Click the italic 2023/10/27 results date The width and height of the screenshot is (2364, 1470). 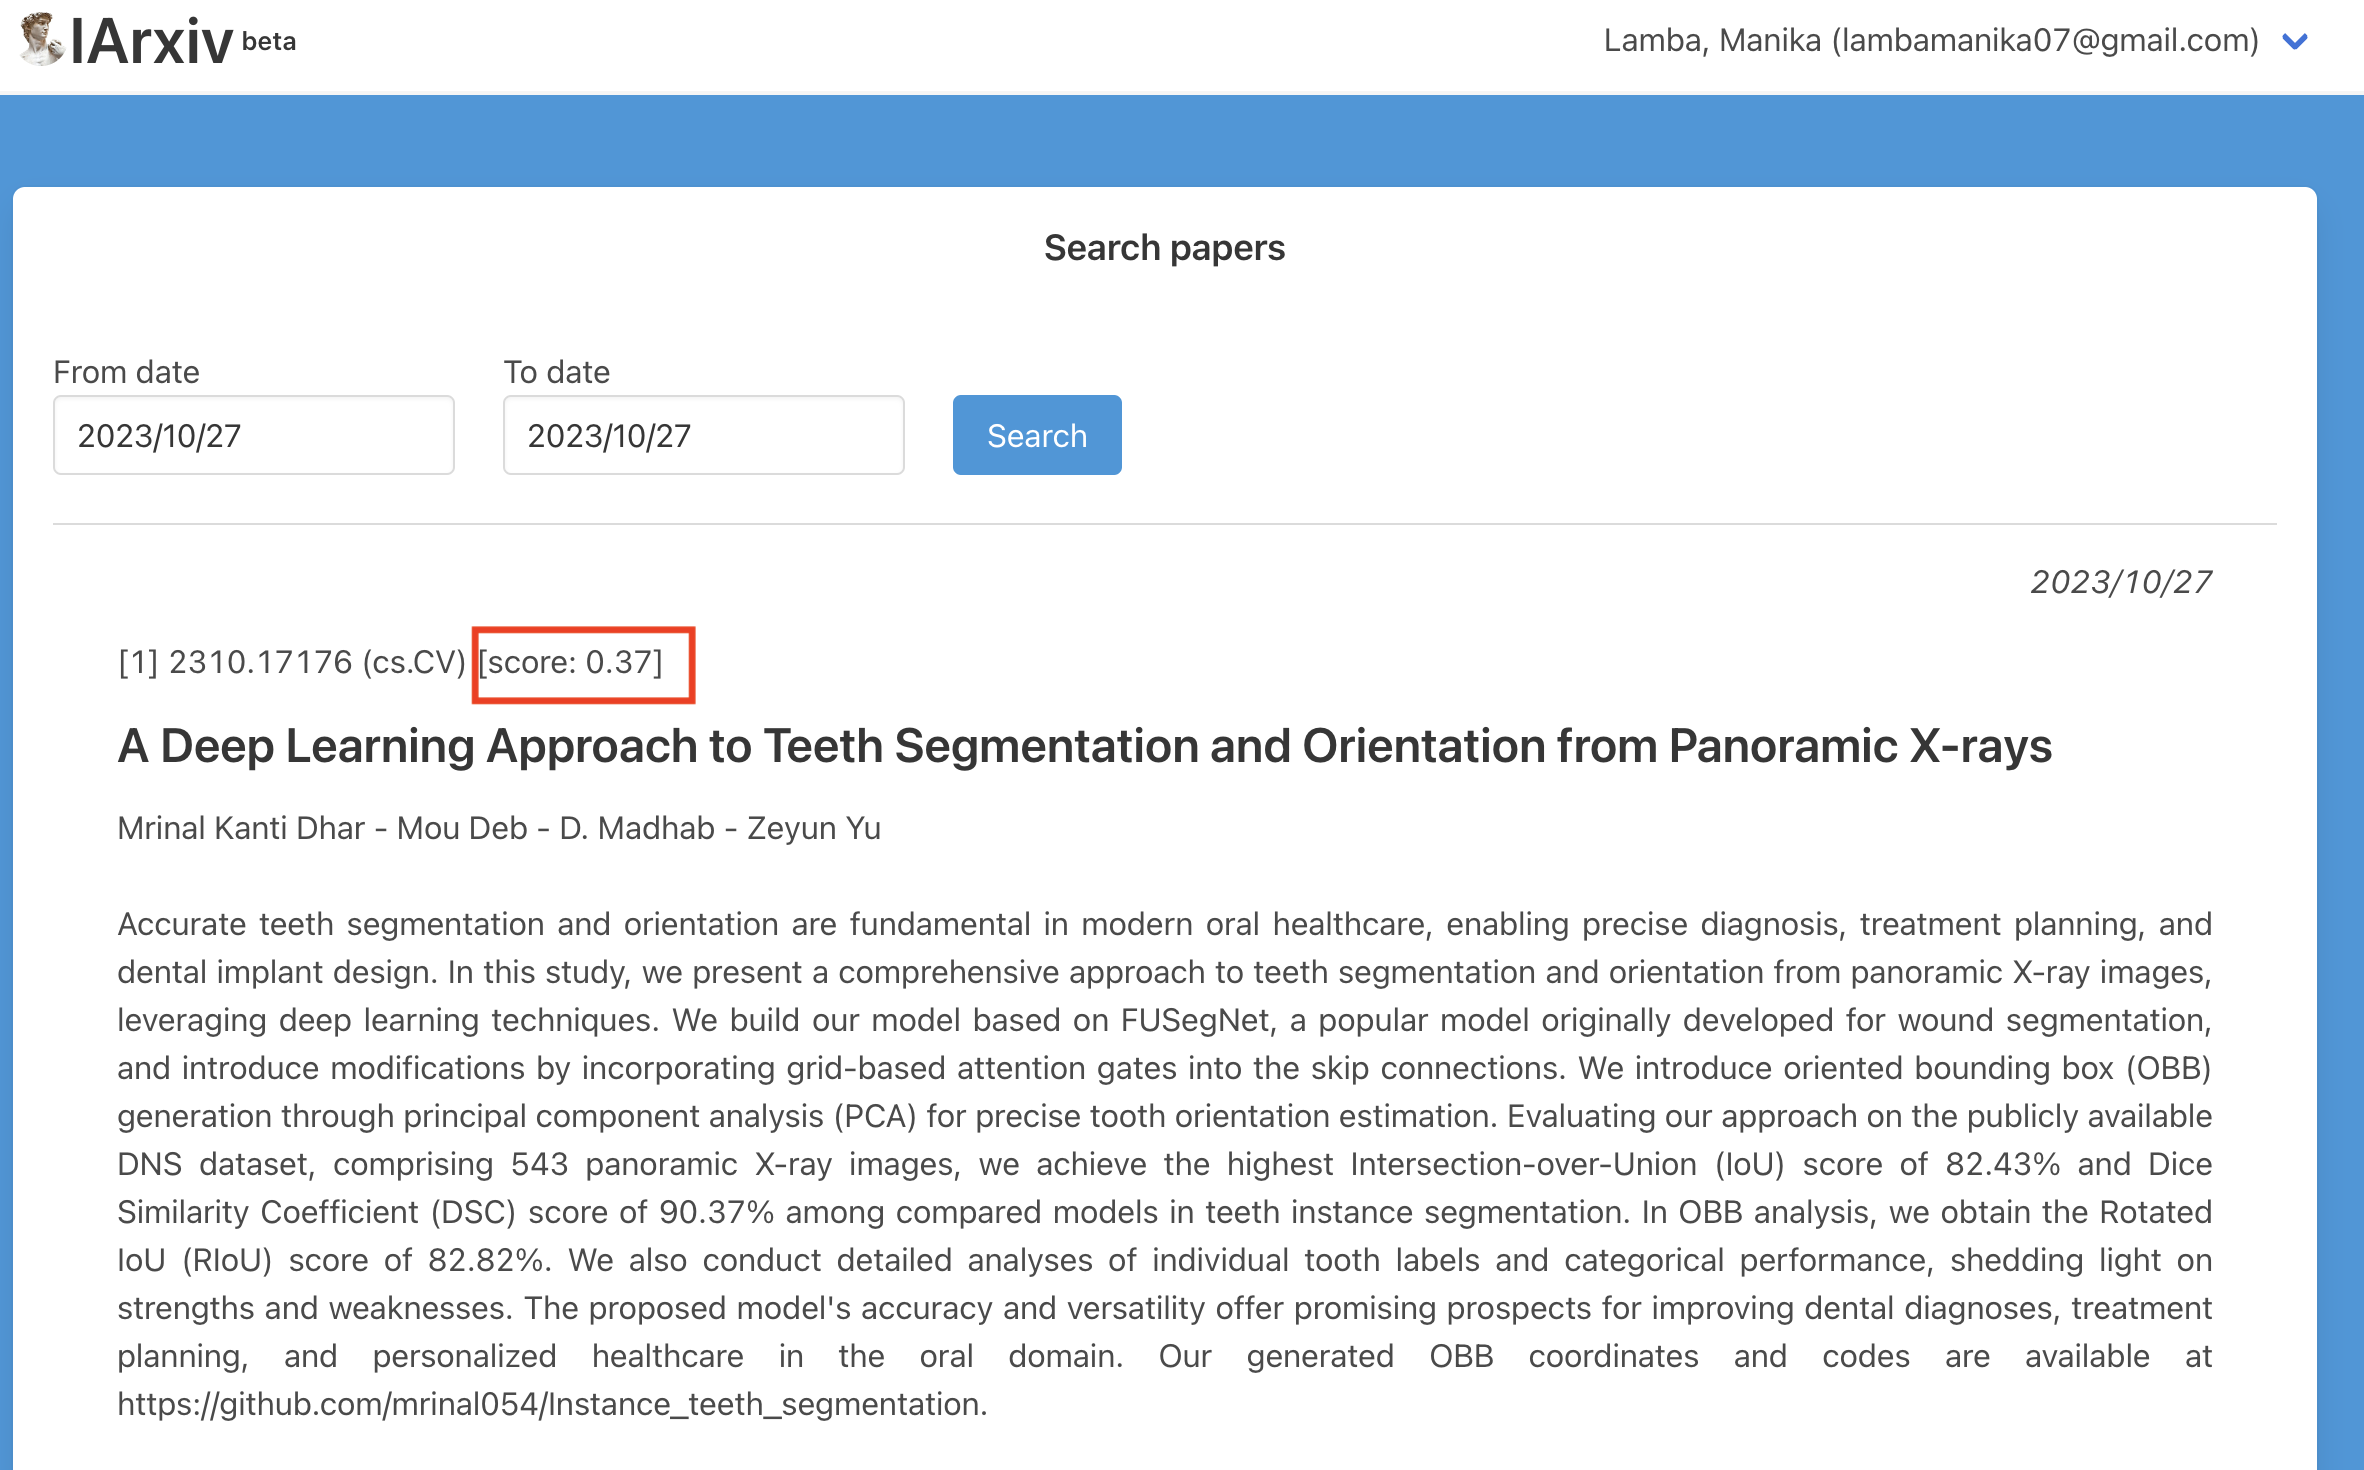2120,582
